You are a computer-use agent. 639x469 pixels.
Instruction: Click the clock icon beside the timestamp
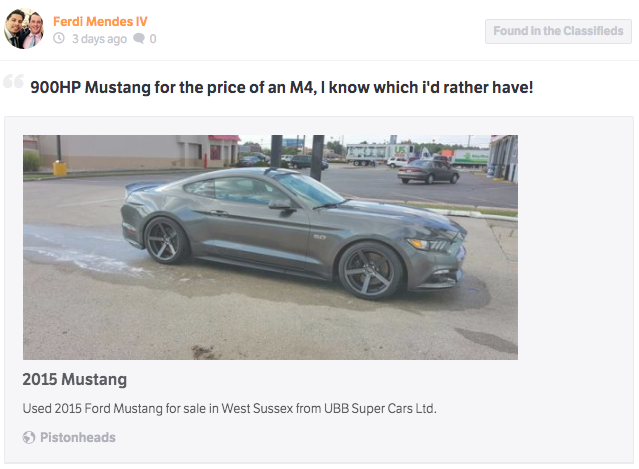[59, 39]
